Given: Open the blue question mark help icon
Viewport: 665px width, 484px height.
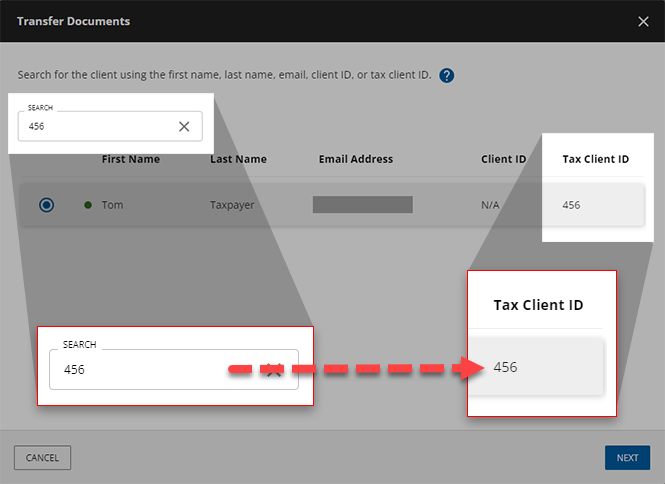Looking at the screenshot, I should click(x=447, y=76).
